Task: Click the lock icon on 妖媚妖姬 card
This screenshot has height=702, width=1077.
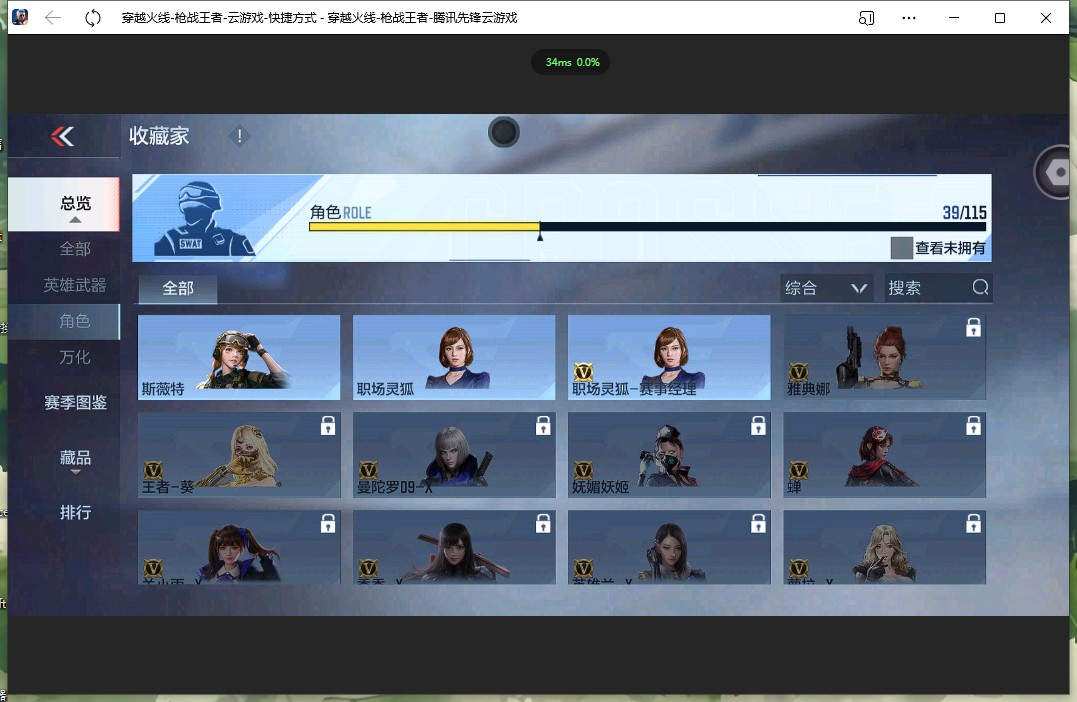Action: pos(758,426)
